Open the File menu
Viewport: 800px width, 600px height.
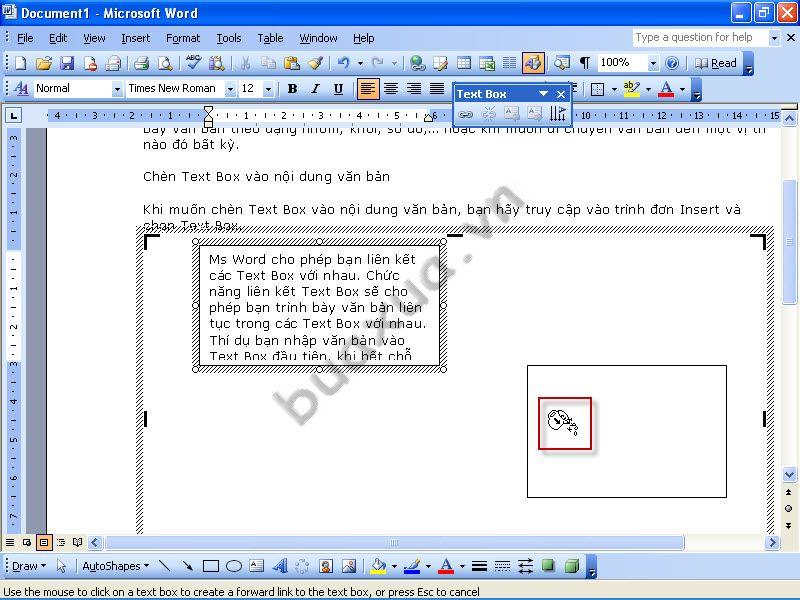tap(25, 38)
